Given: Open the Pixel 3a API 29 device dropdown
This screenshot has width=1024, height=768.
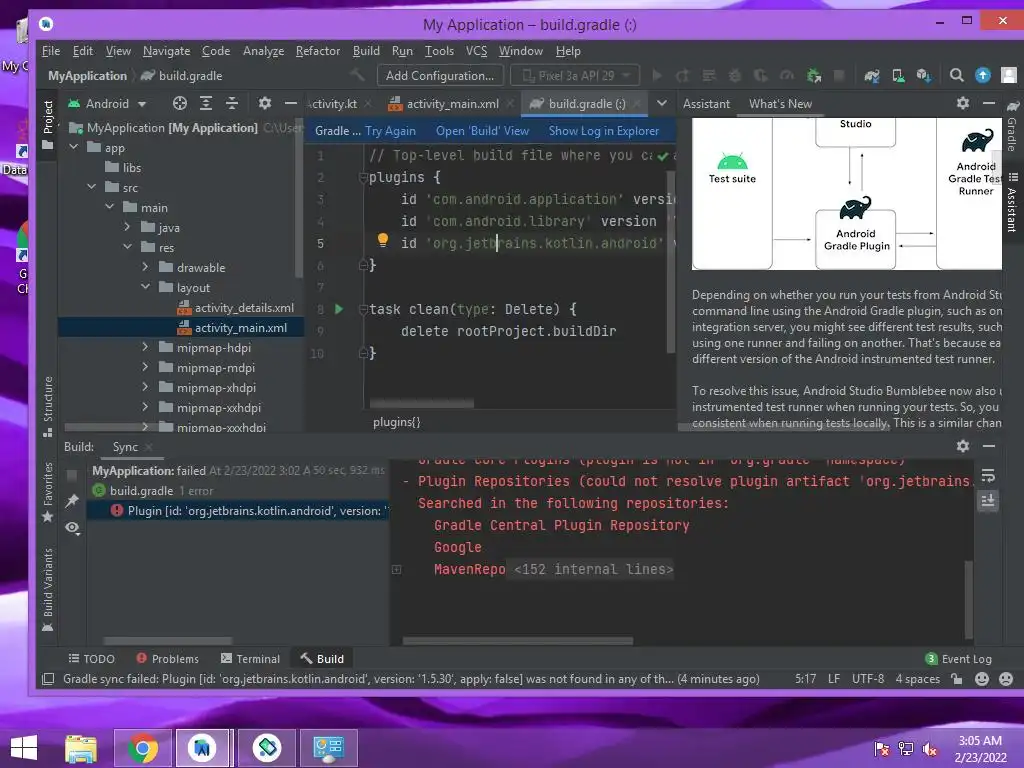Looking at the screenshot, I should click(575, 76).
